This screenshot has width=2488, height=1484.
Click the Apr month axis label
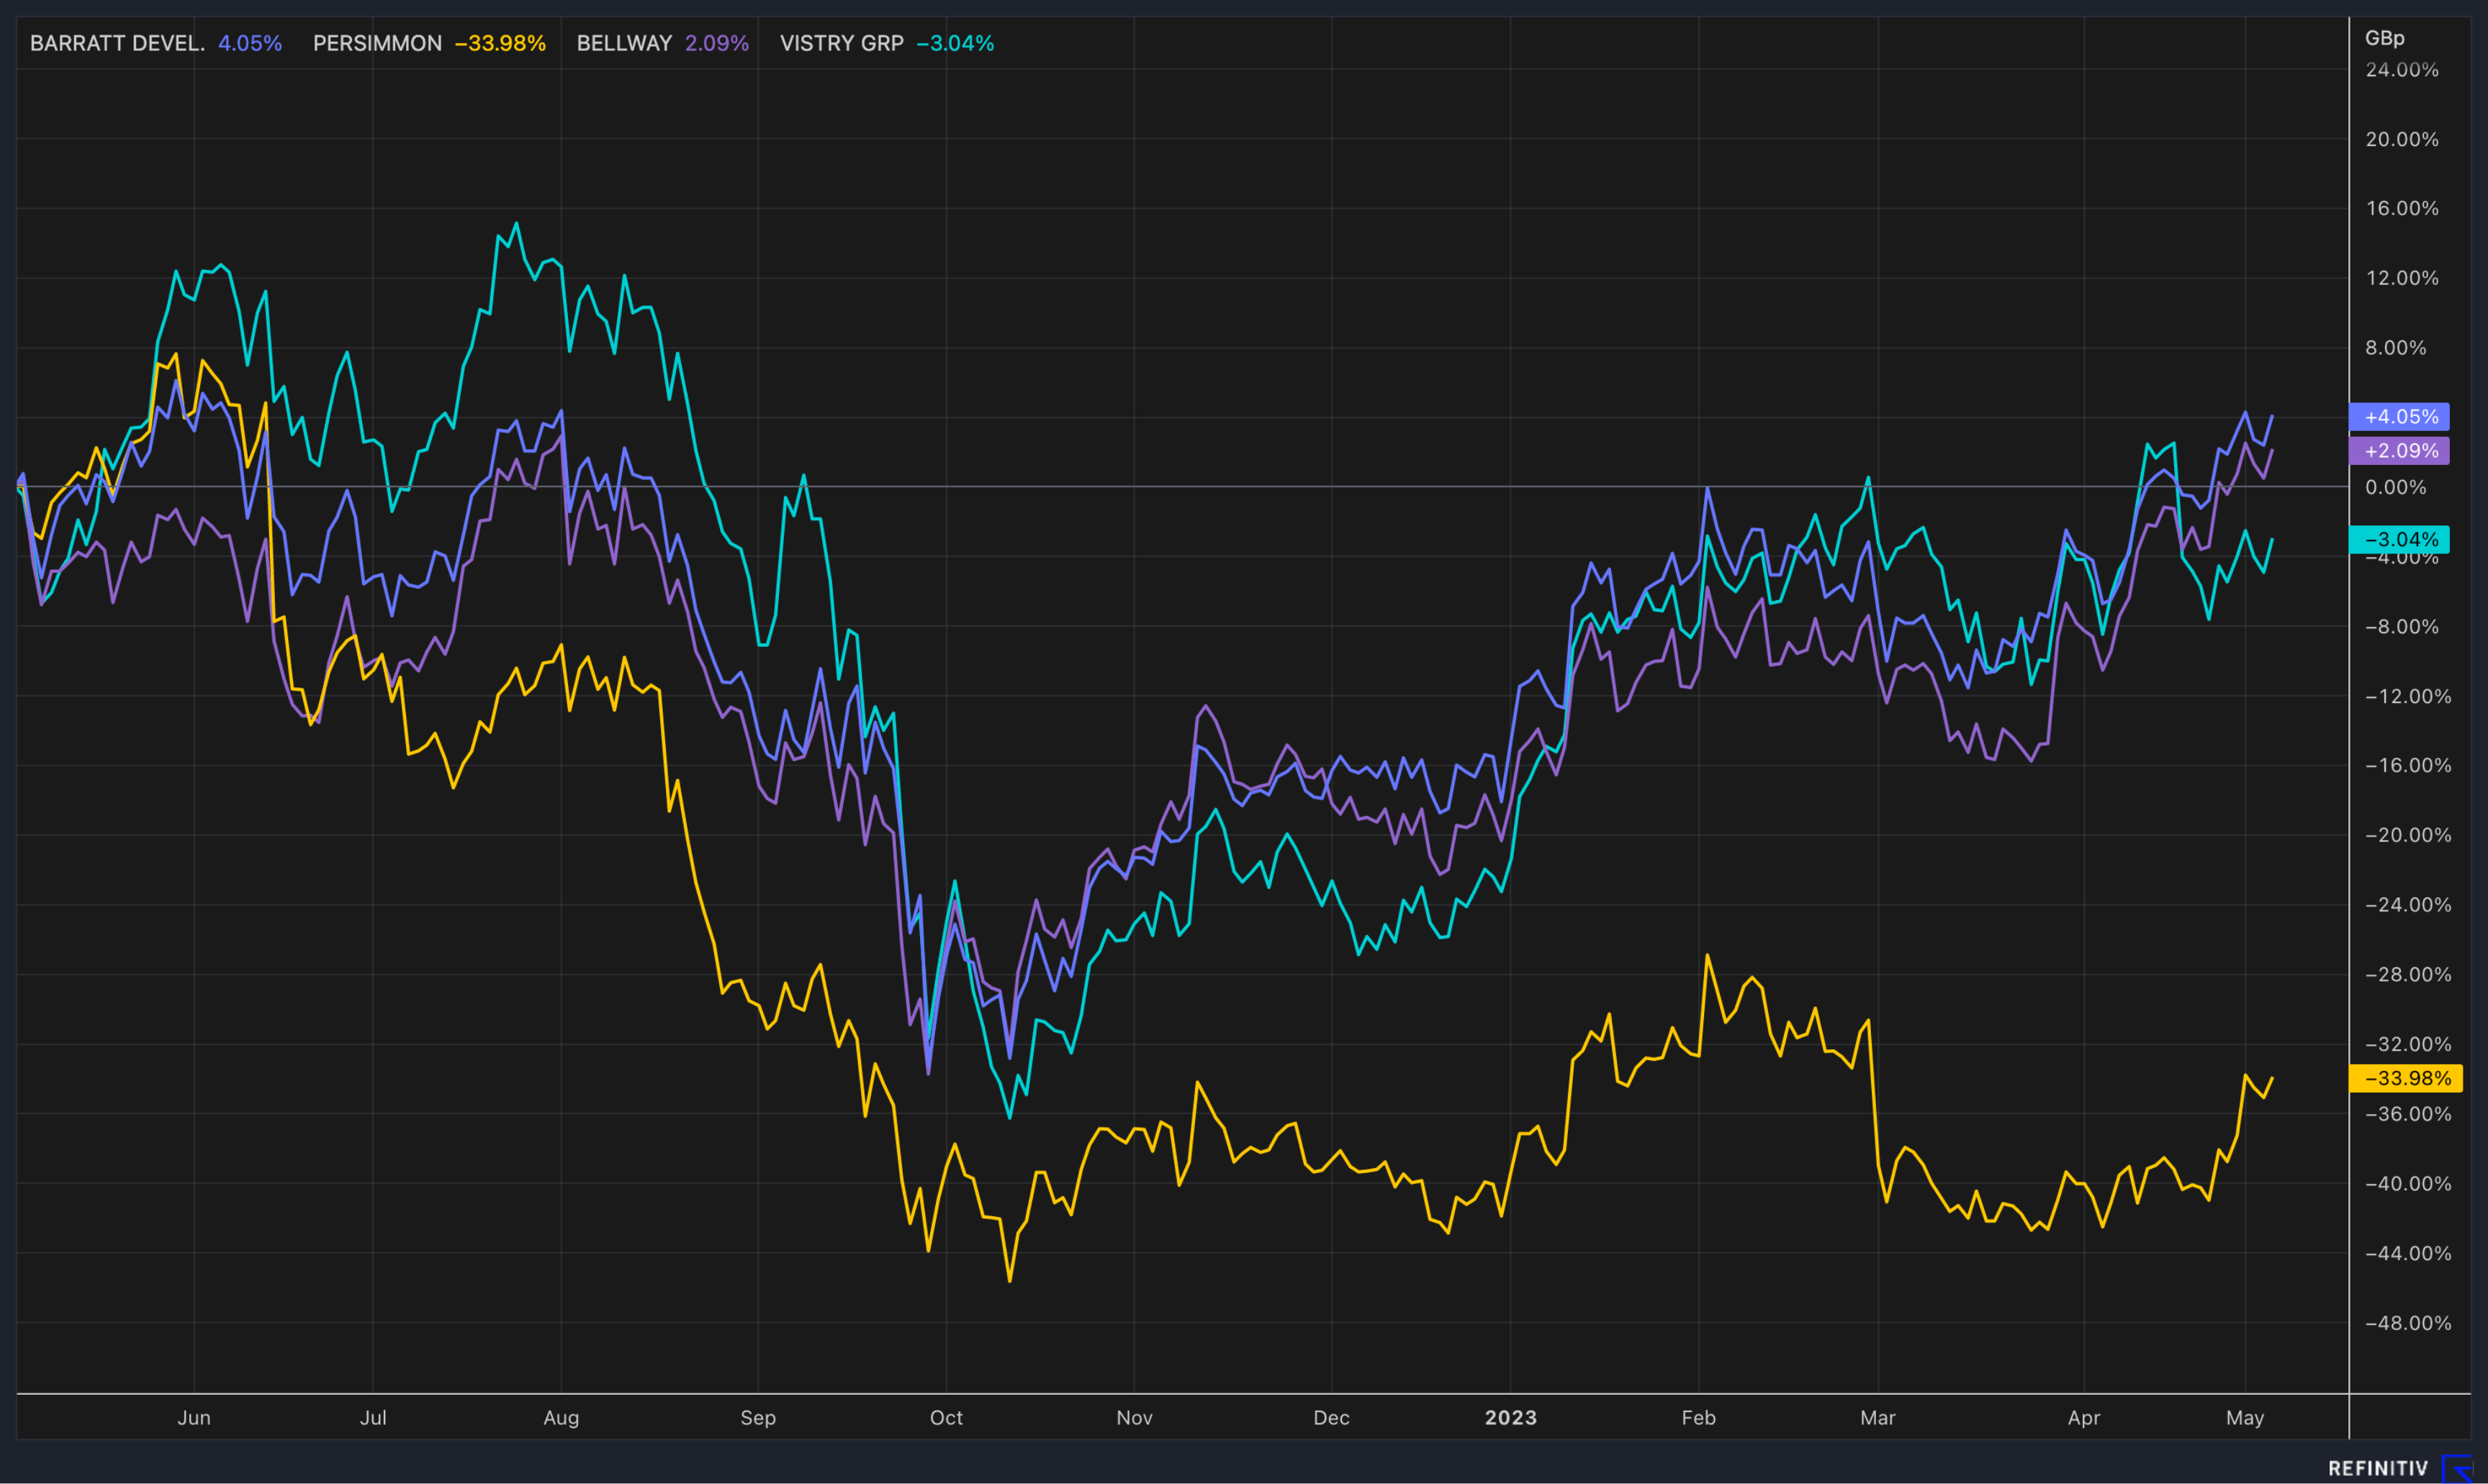[2084, 1417]
